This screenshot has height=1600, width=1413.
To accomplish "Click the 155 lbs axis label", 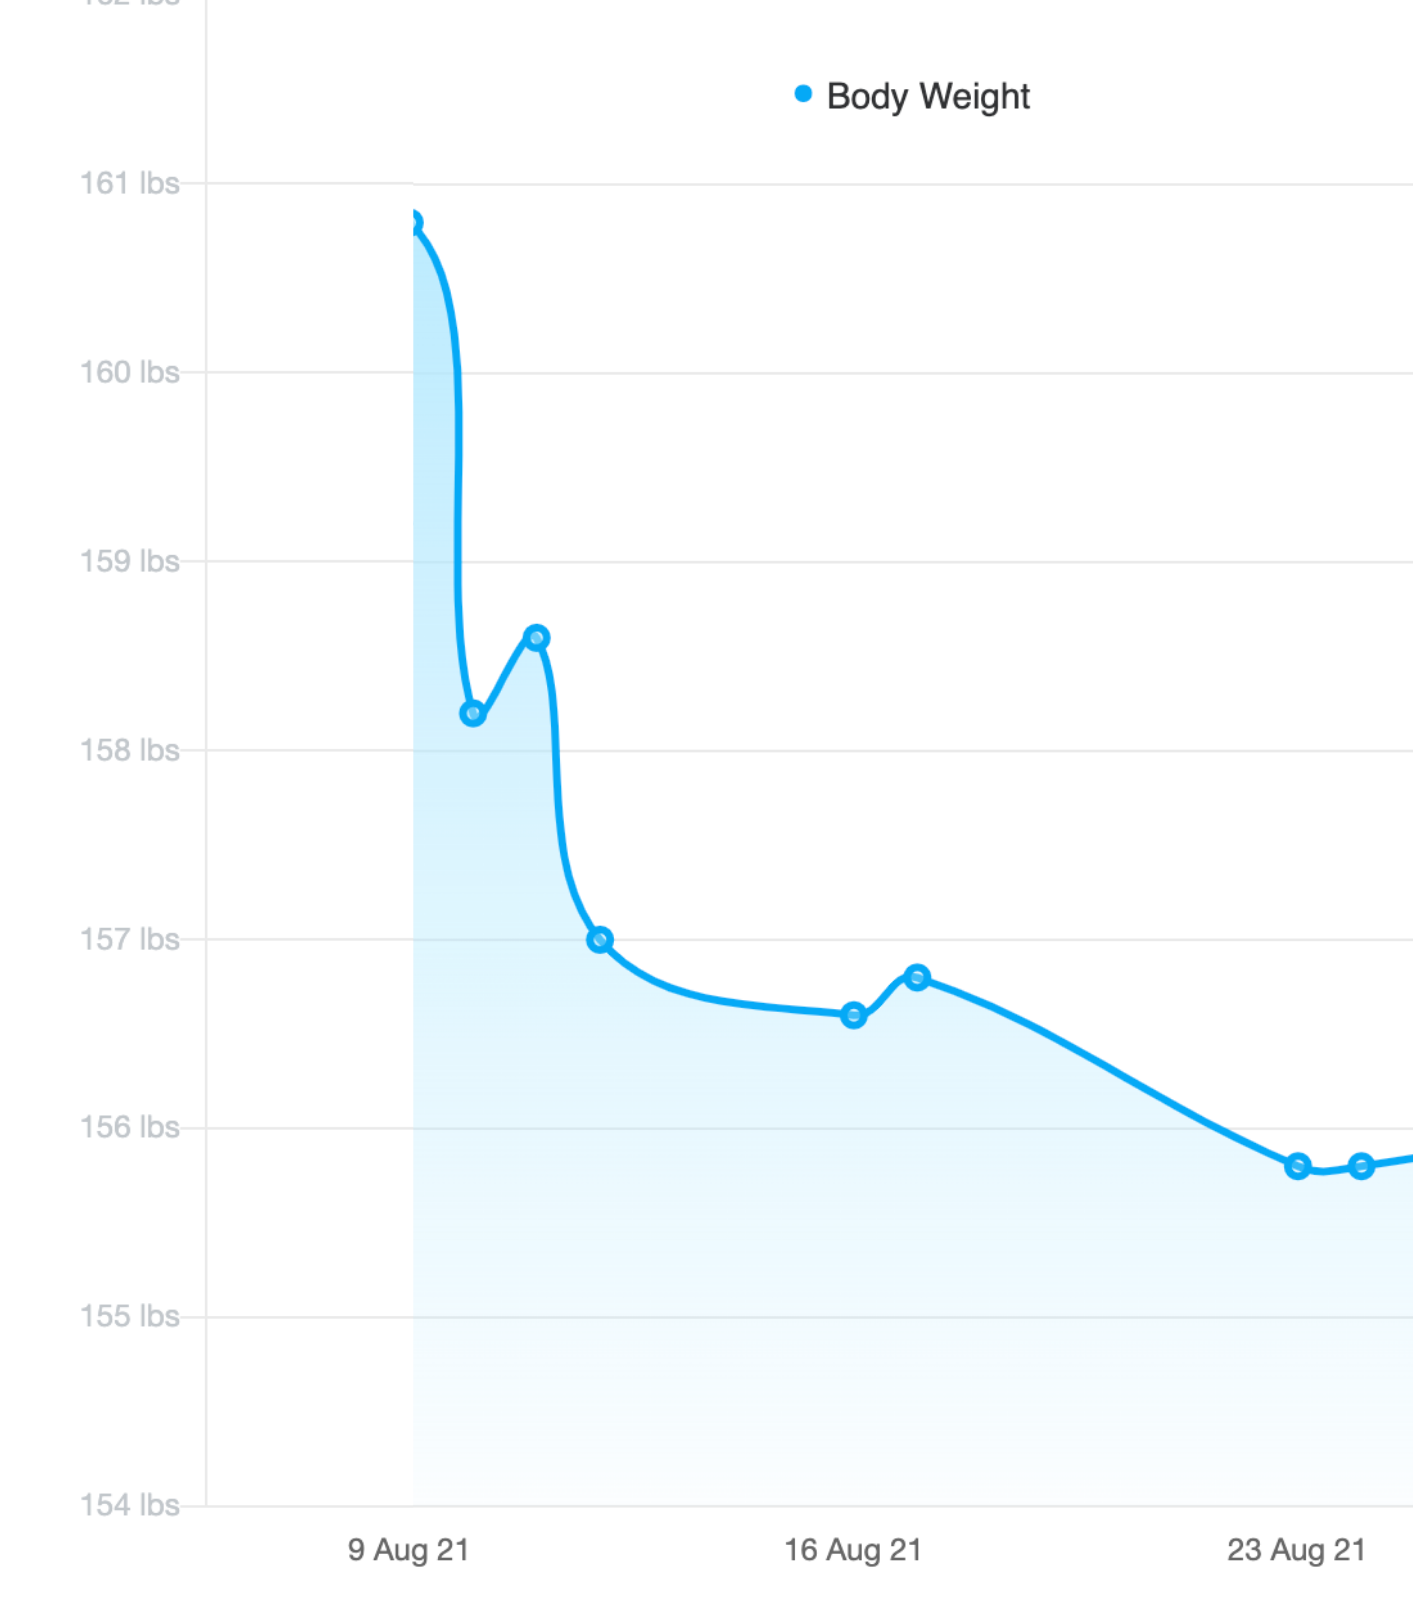I will coord(130,1316).
